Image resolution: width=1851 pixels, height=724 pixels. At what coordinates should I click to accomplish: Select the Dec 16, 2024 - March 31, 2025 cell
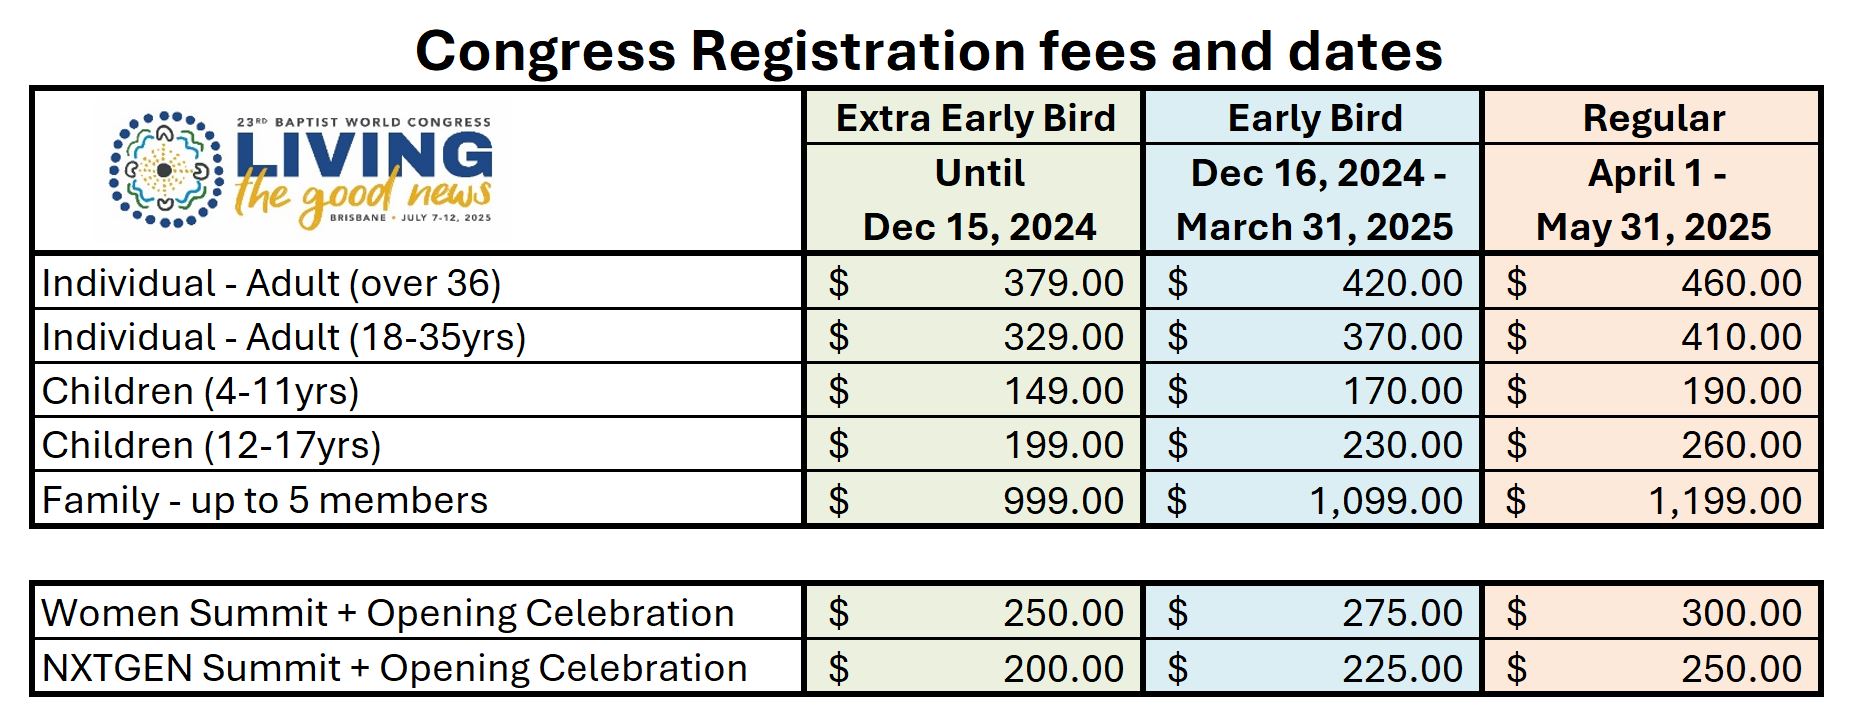(1314, 199)
